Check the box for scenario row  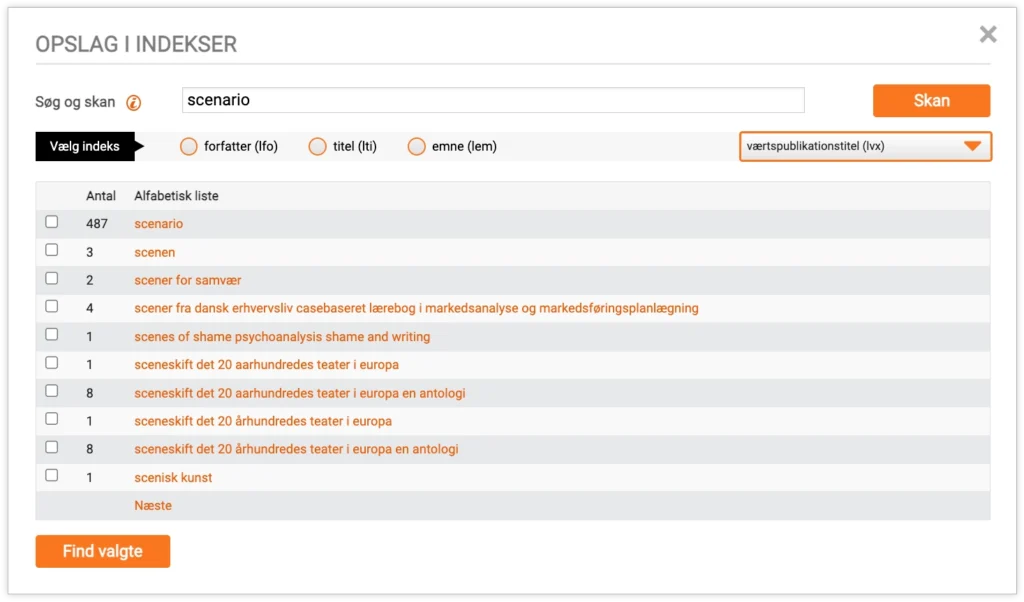tap(52, 222)
